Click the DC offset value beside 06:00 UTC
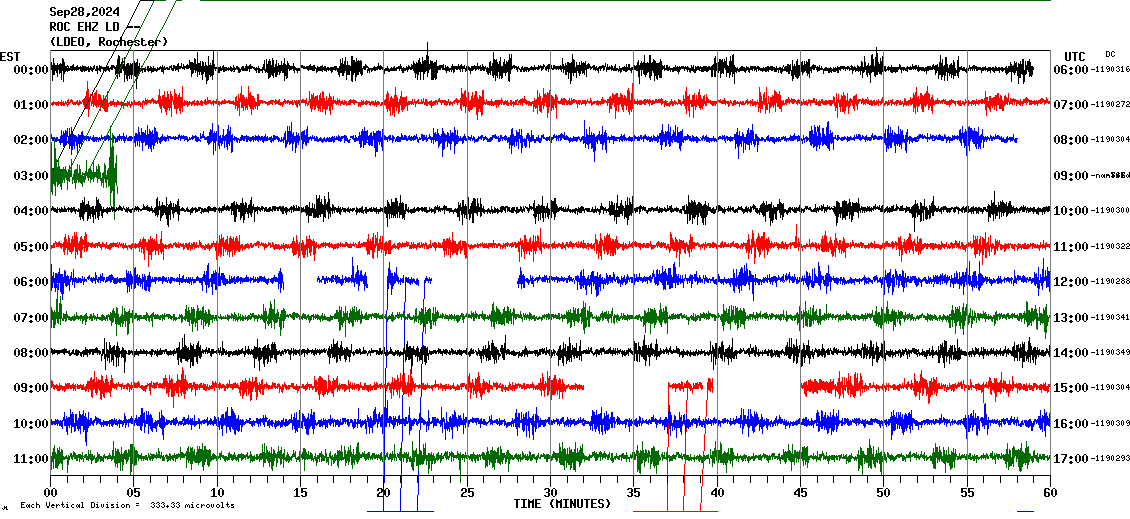 coord(1111,70)
